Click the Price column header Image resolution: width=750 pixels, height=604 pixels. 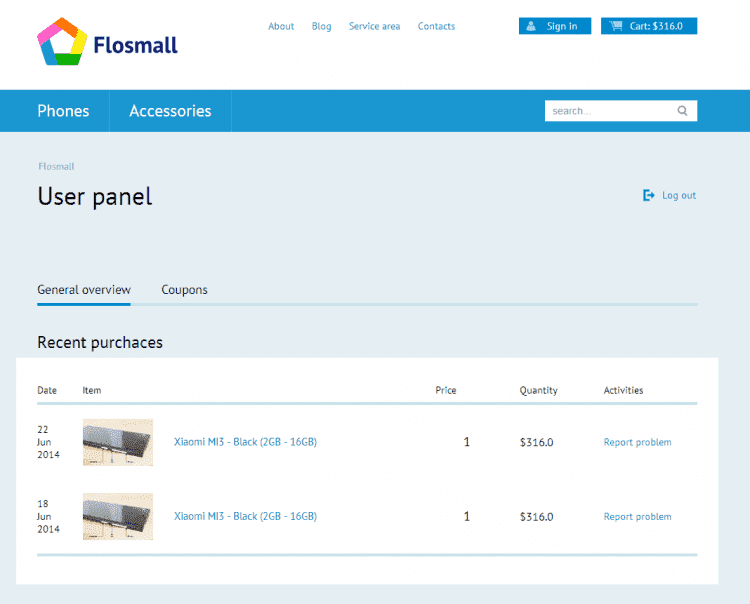[446, 390]
